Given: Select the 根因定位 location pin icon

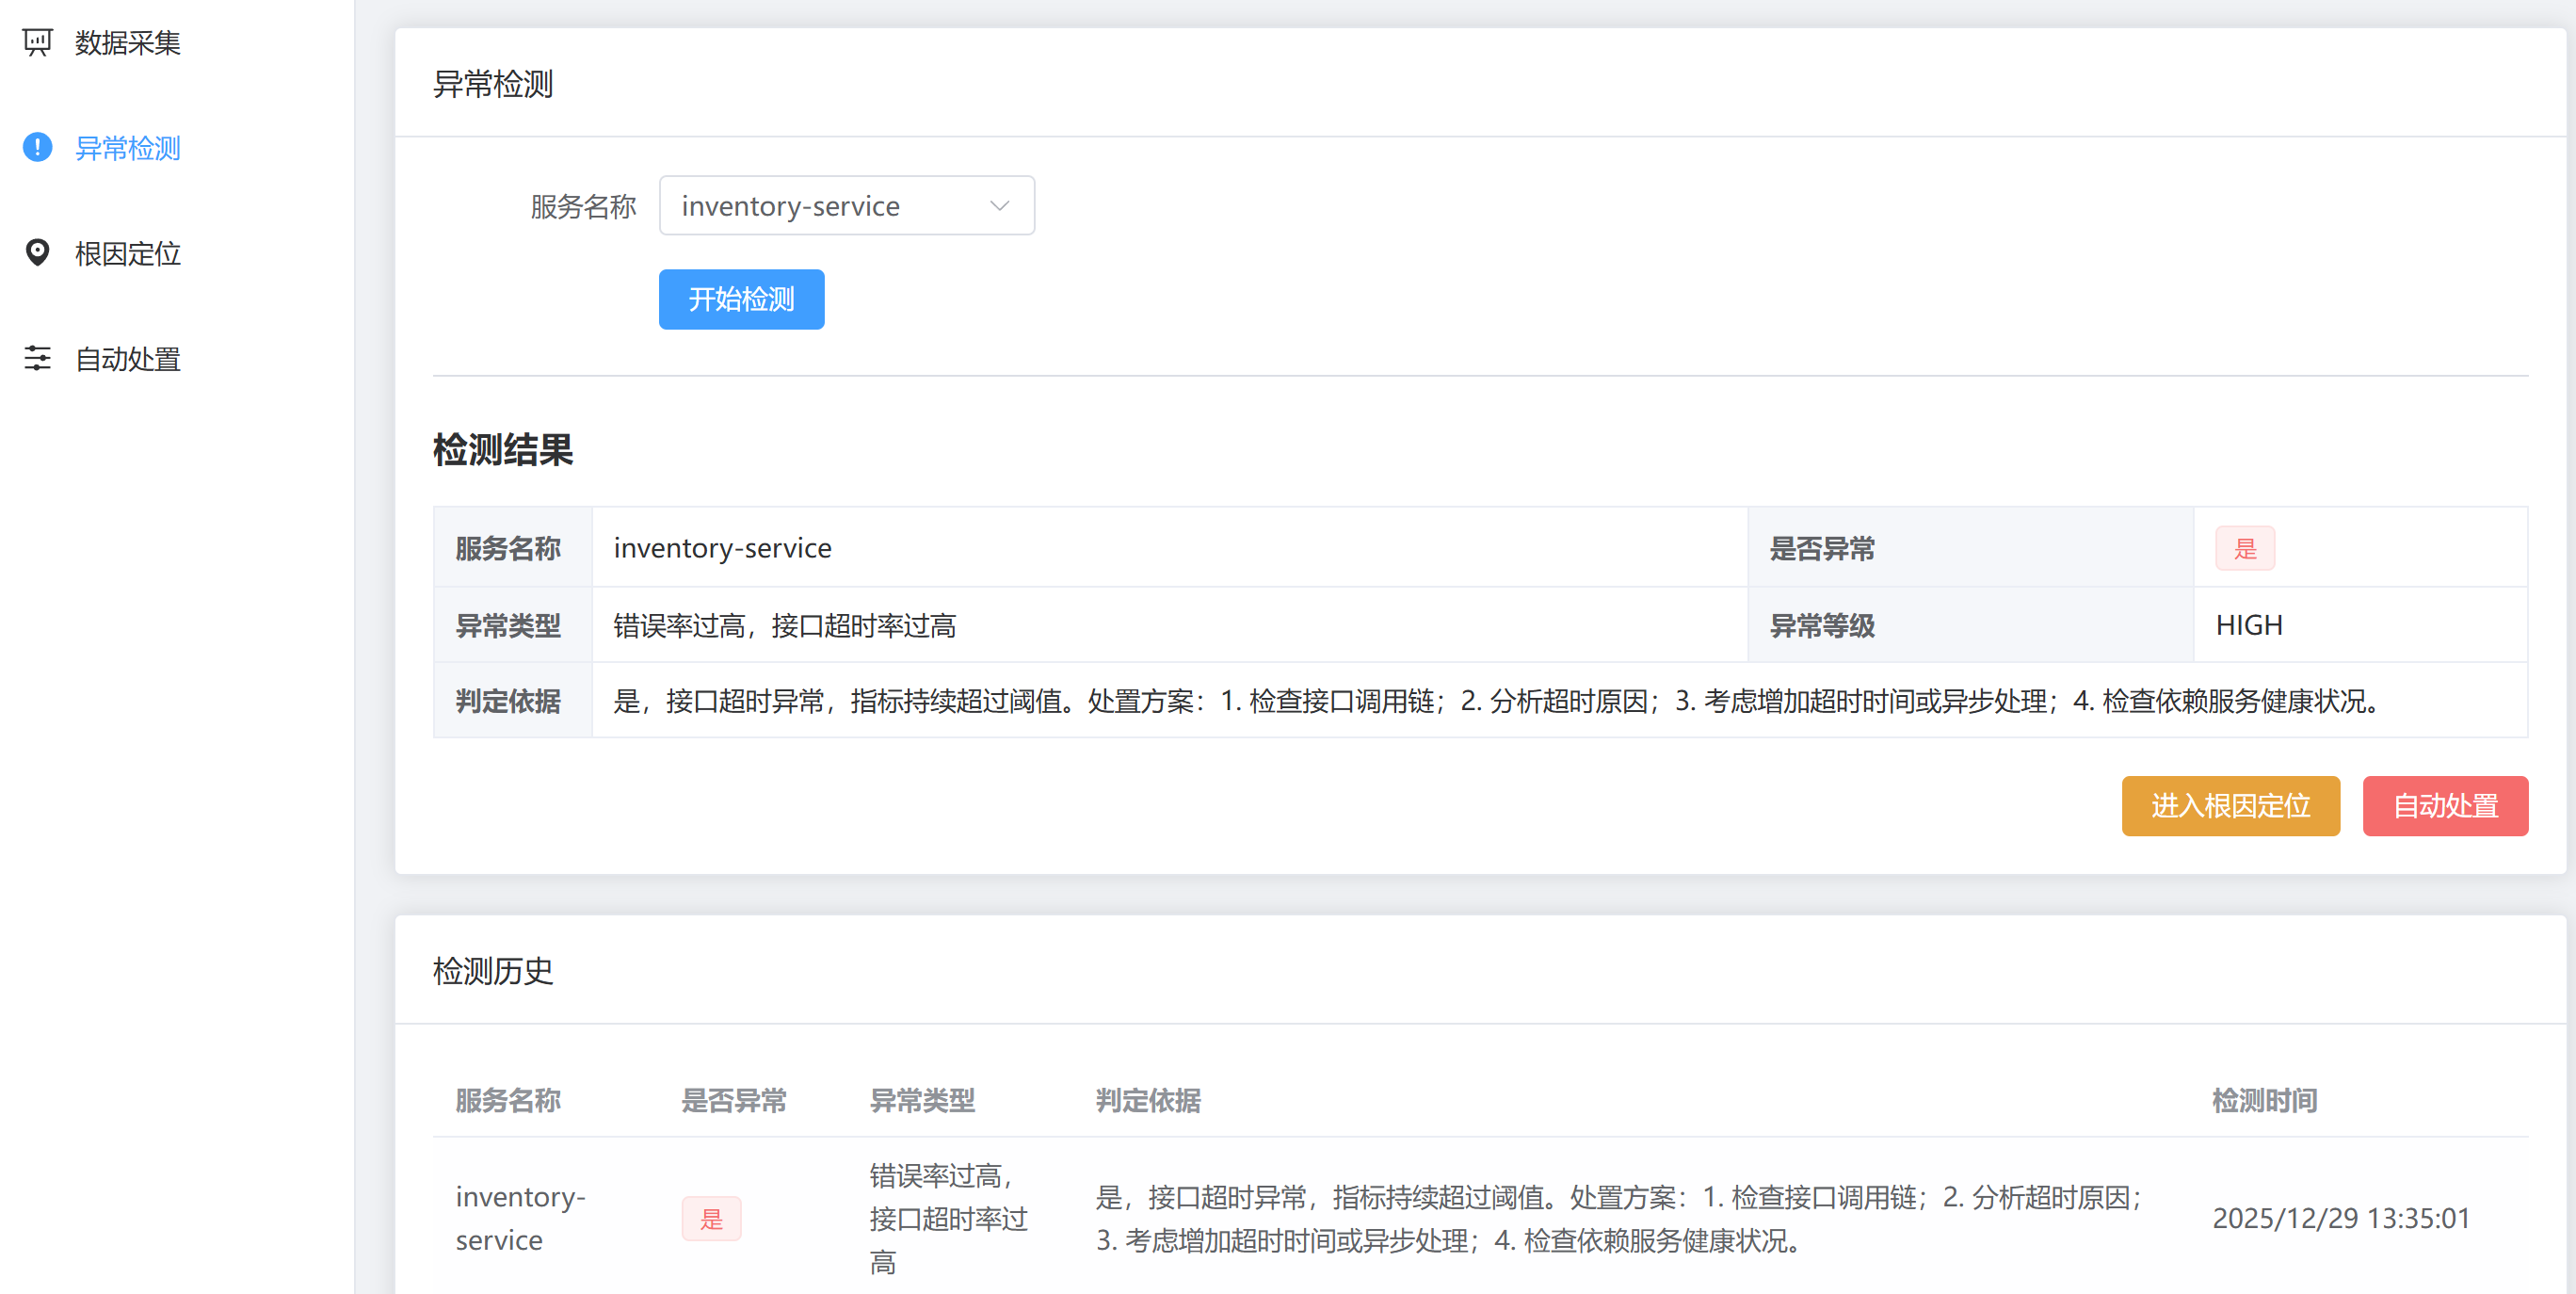Looking at the screenshot, I should coord(37,253).
